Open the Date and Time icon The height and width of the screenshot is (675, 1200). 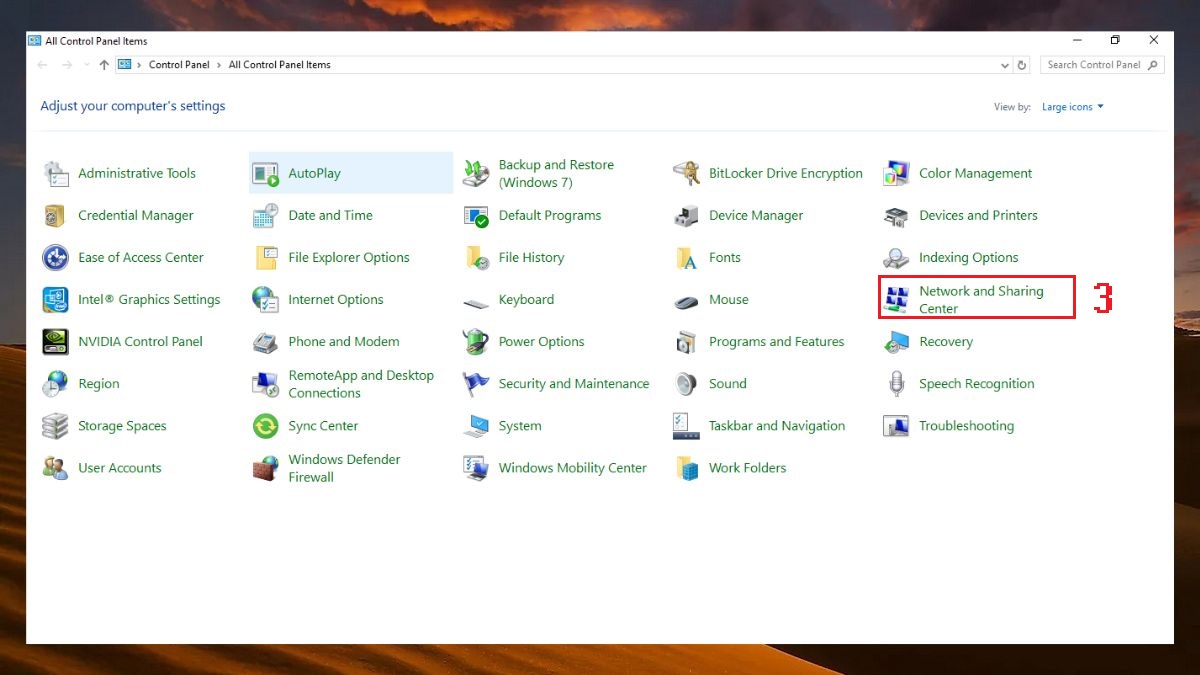point(266,215)
